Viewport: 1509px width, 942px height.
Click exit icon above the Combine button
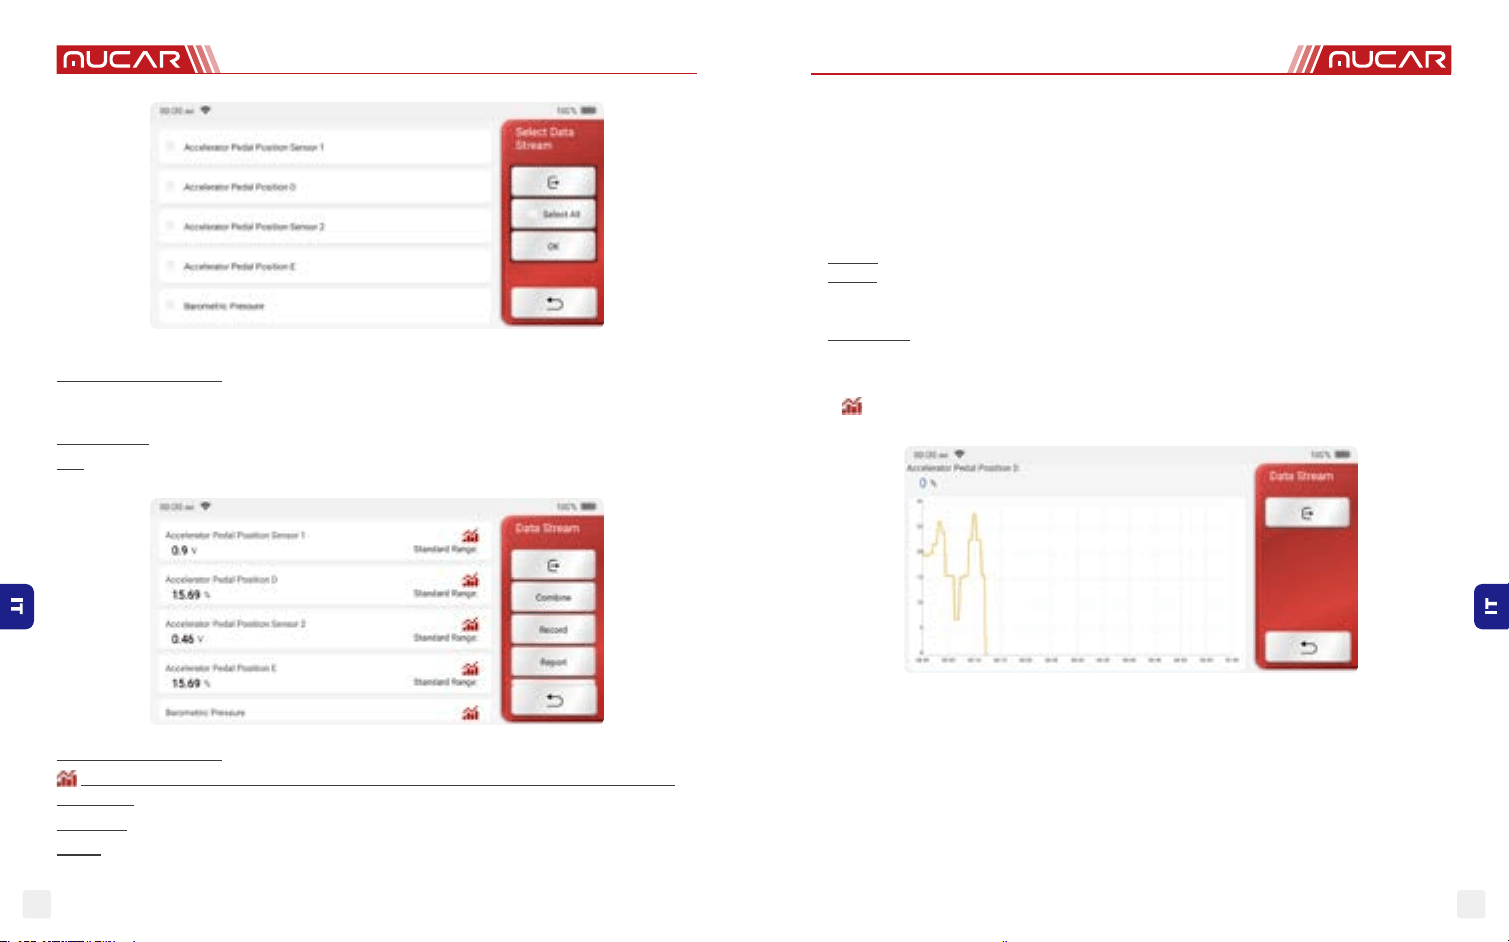[553, 565]
